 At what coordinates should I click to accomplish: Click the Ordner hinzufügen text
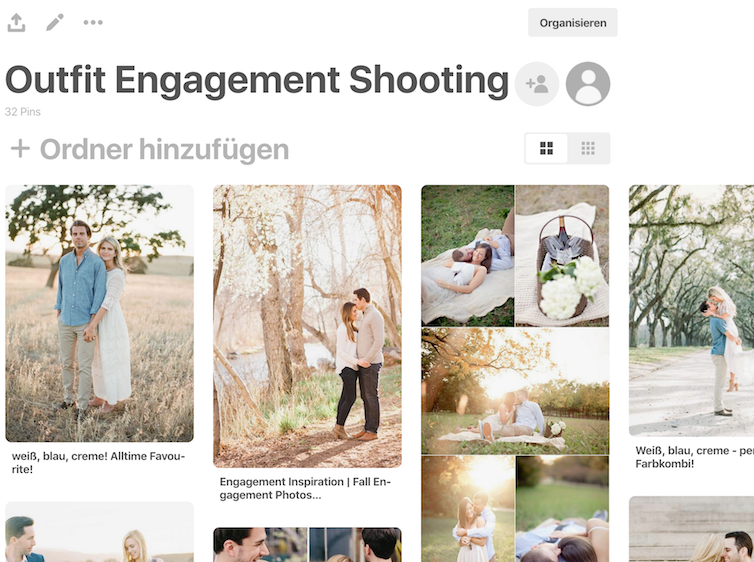pos(164,150)
